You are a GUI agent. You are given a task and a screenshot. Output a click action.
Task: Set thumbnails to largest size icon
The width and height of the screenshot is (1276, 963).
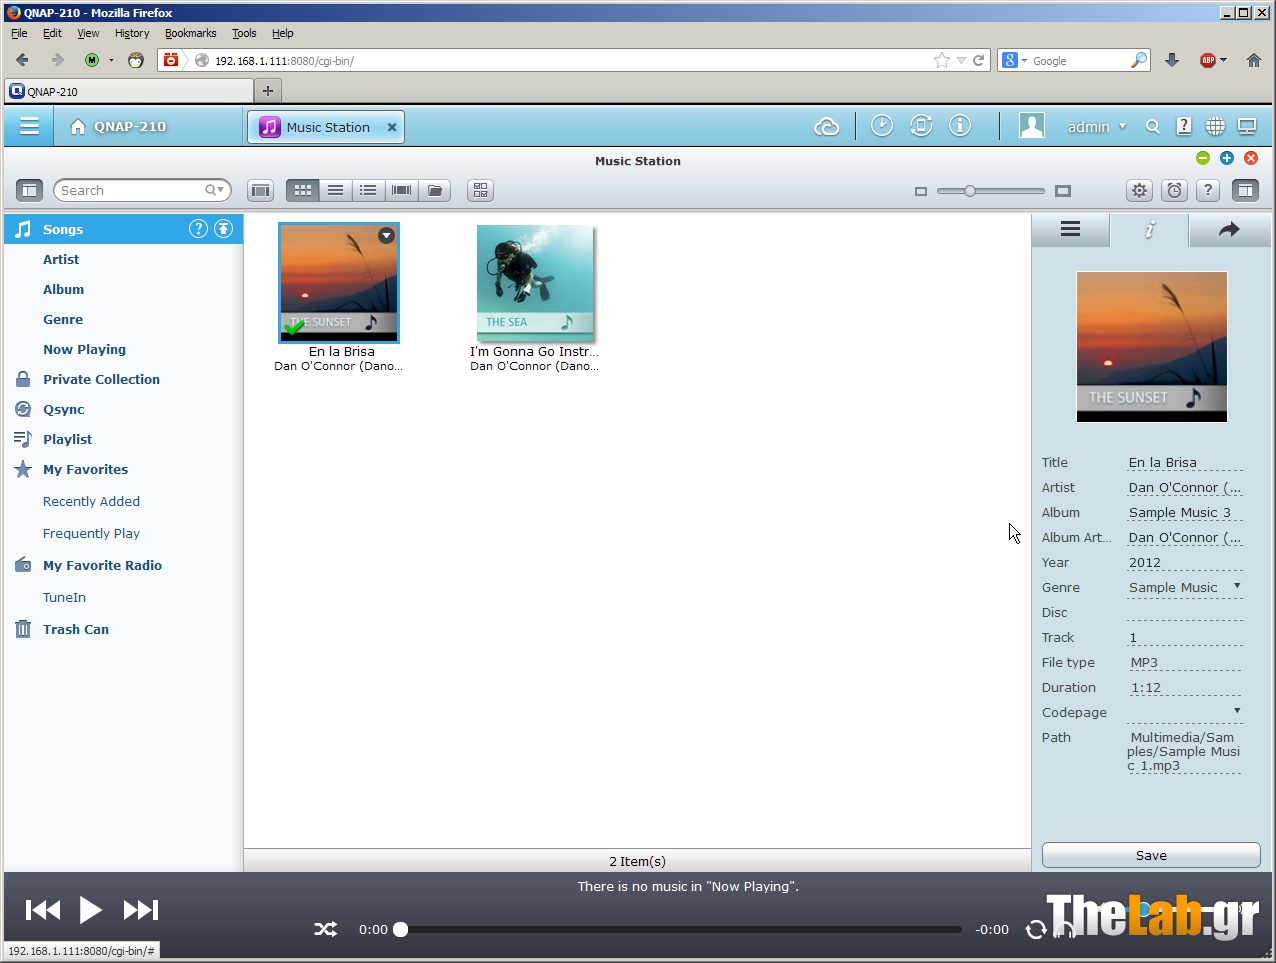click(1063, 191)
